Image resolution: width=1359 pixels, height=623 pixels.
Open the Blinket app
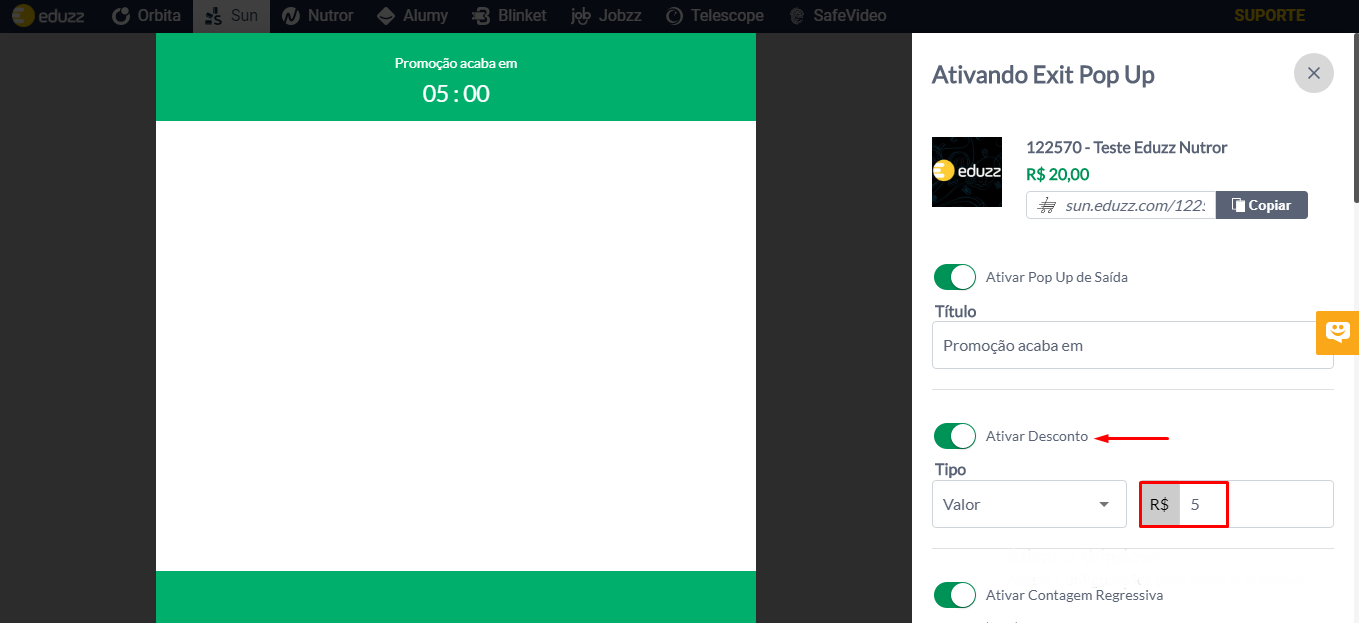pos(509,16)
